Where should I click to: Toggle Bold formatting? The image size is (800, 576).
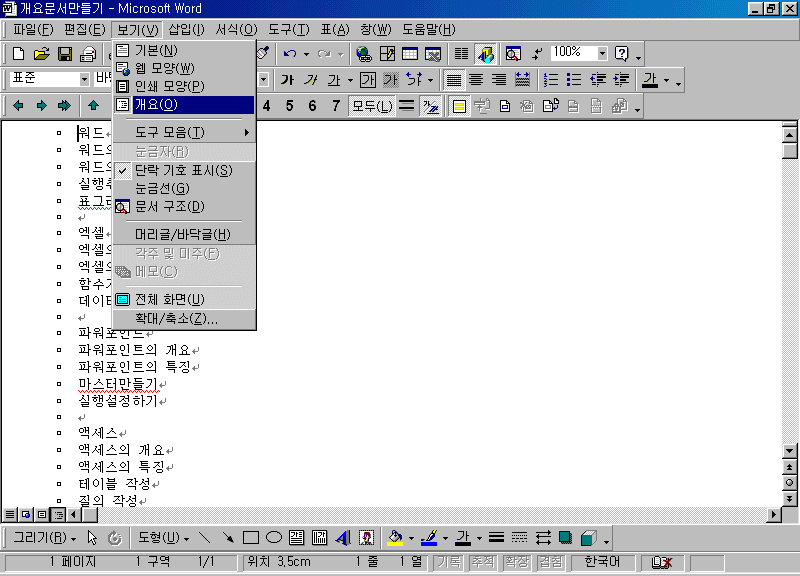tap(287, 80)
